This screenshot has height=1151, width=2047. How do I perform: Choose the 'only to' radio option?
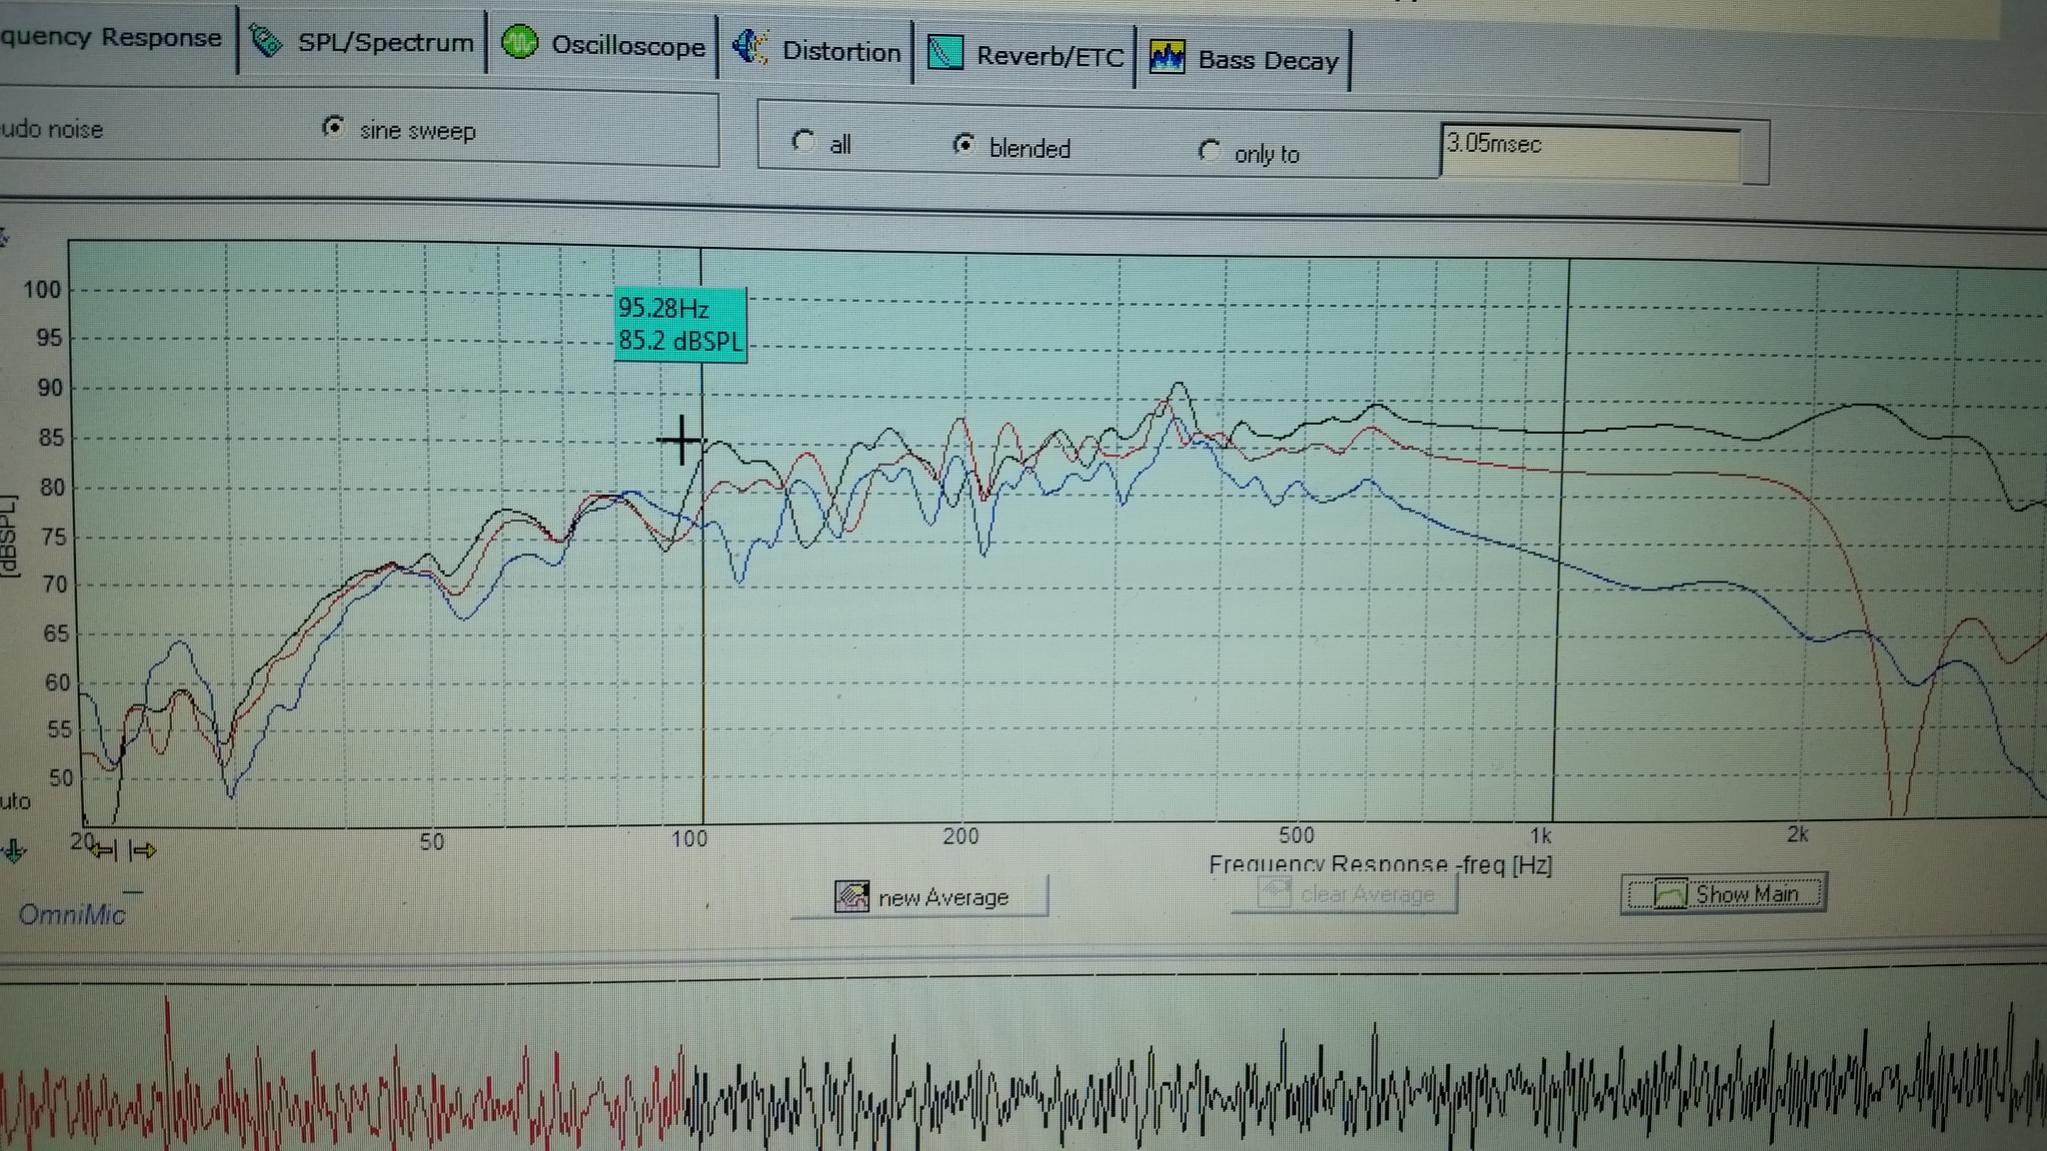point(1209,151)
